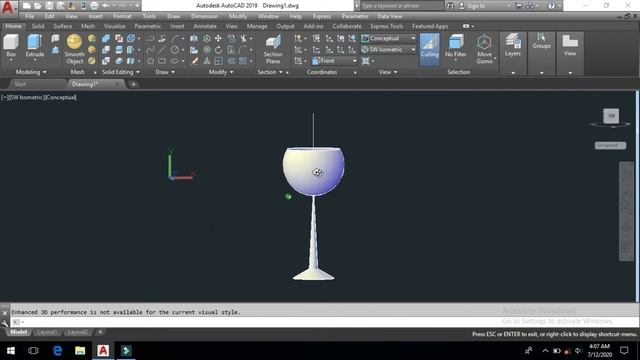Select the Spline draw tool
Viewport: 640px width, 360px height.
(x=151, y=50)
